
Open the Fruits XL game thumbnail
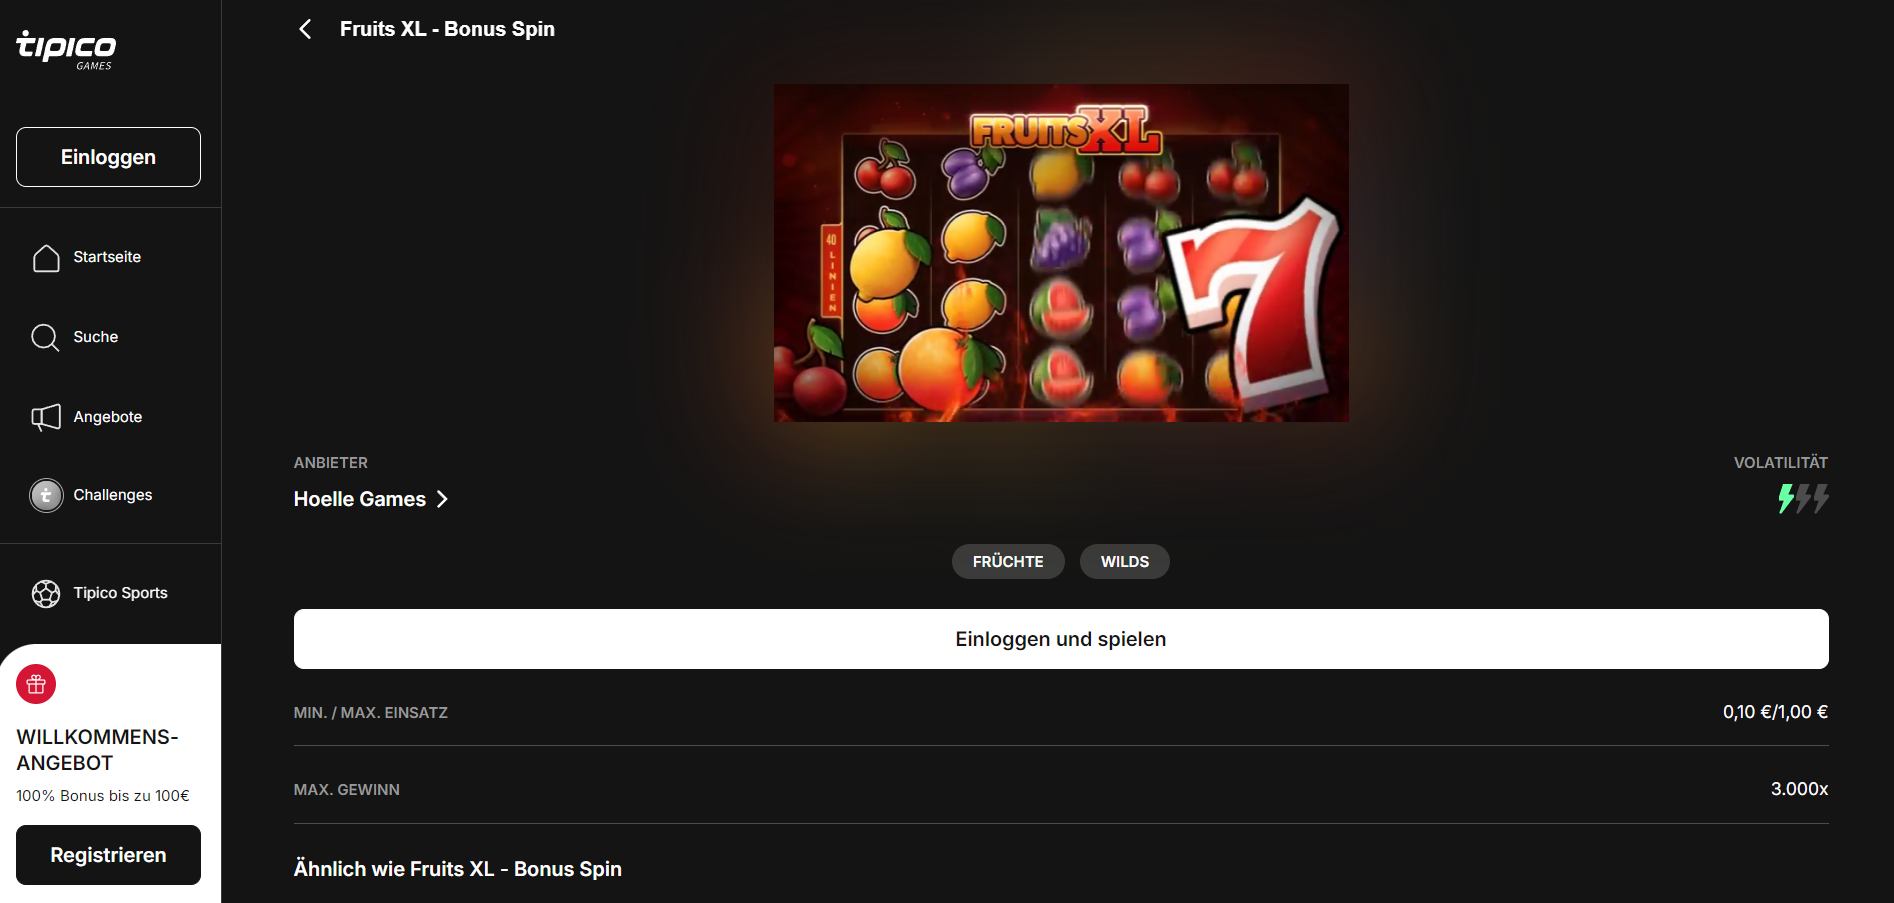tap(1061, 253)
